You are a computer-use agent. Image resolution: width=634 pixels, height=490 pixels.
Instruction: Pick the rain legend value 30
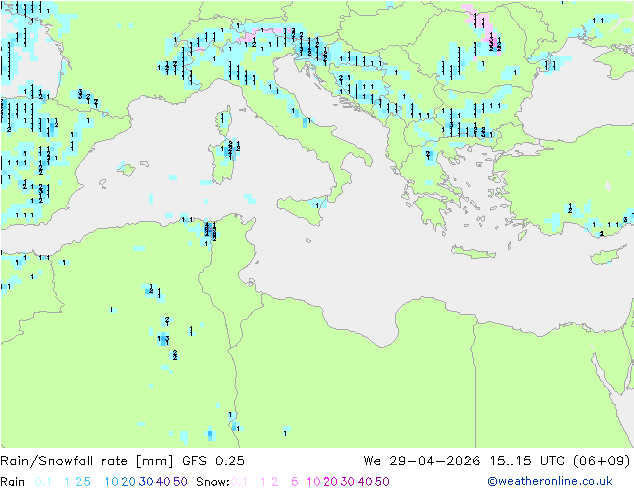click(x=146, y=482)
